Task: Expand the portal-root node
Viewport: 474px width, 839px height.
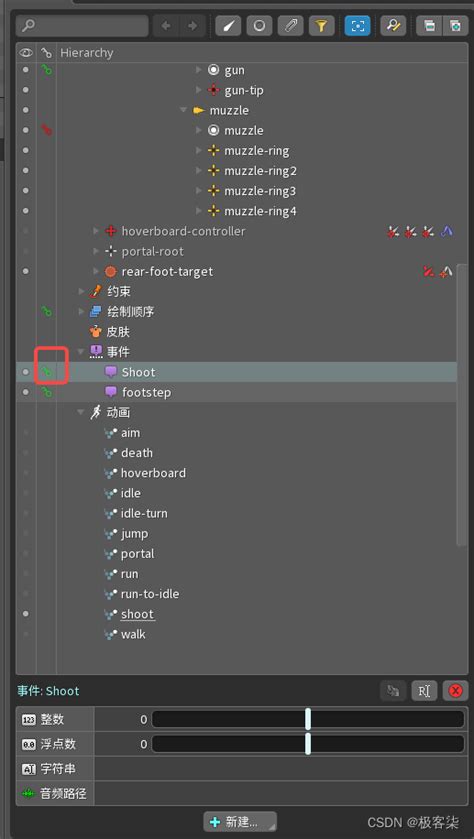Action: pos(96,251)
